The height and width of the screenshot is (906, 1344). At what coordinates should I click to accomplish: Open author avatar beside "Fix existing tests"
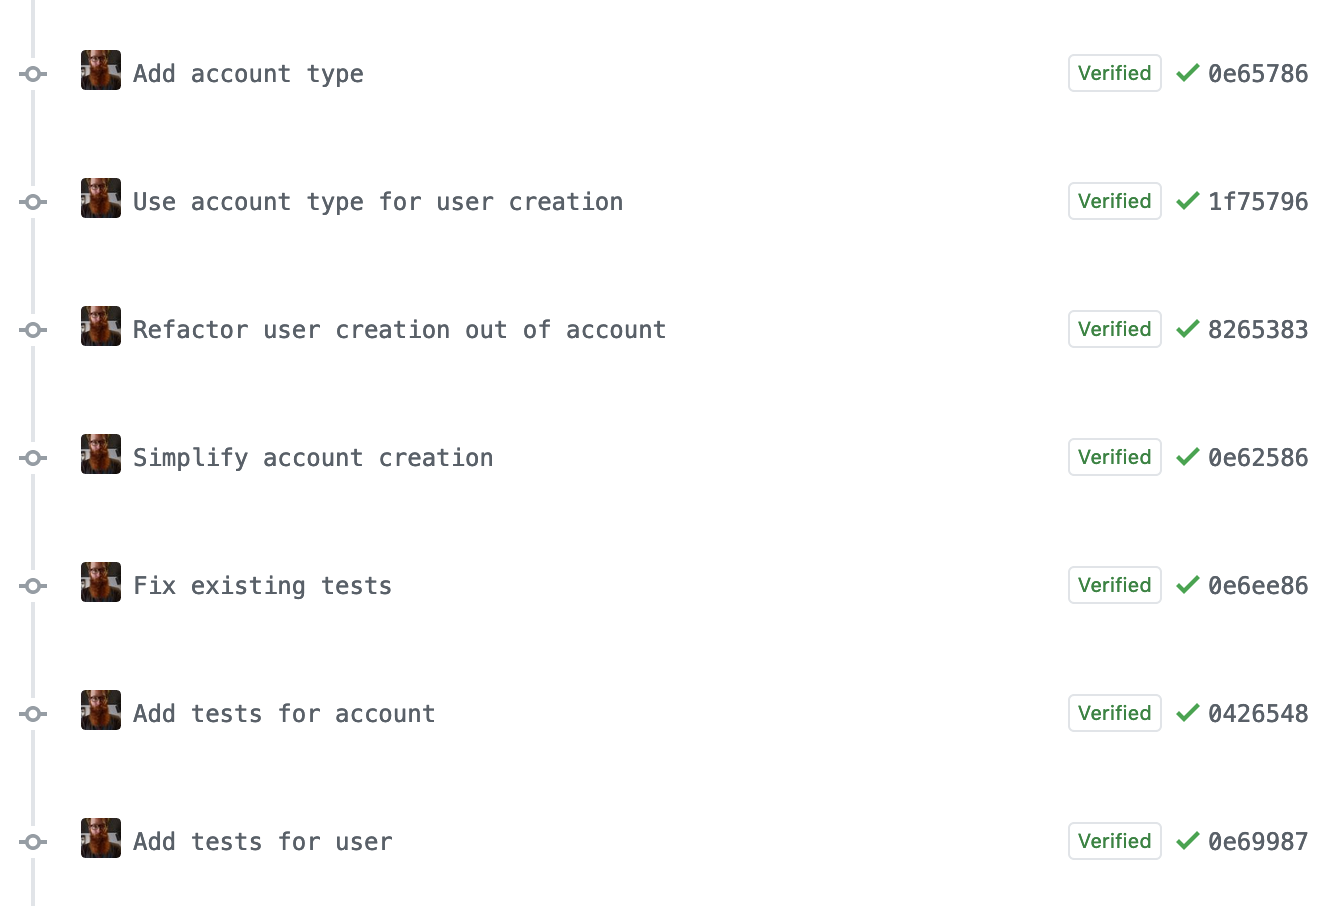tap(101, 582)
